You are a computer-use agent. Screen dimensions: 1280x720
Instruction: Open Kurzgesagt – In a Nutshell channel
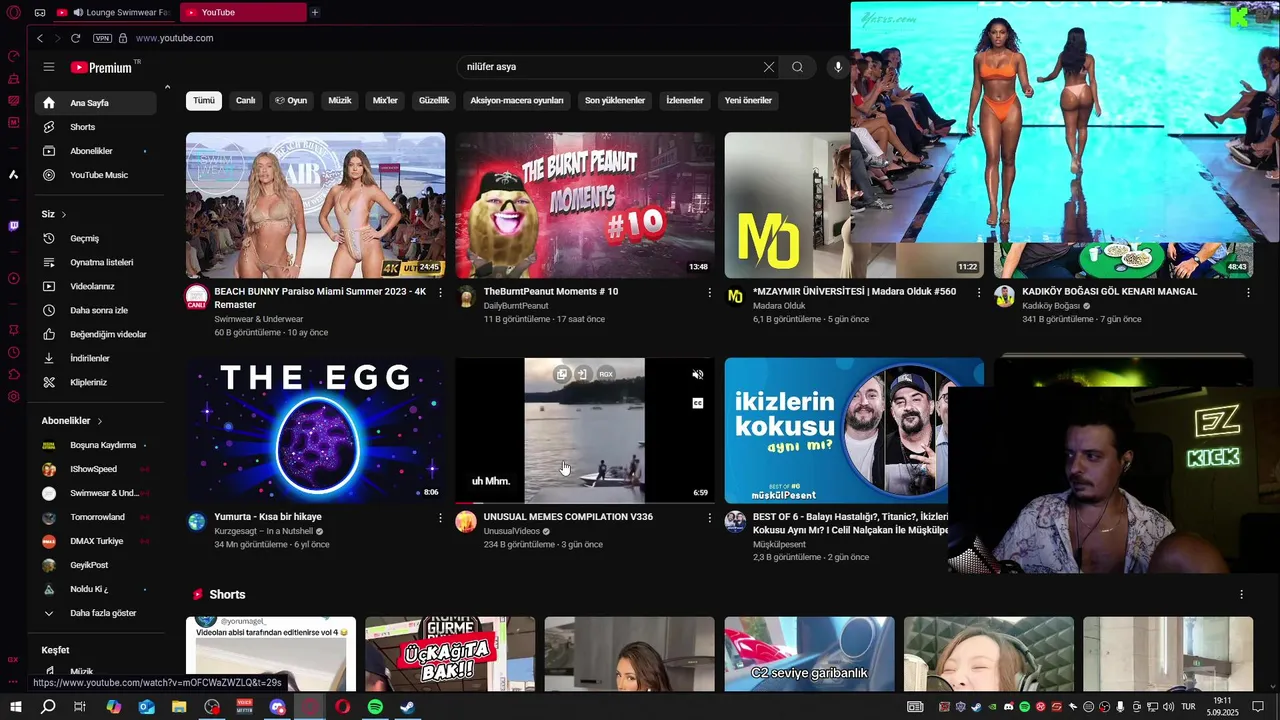264,531
